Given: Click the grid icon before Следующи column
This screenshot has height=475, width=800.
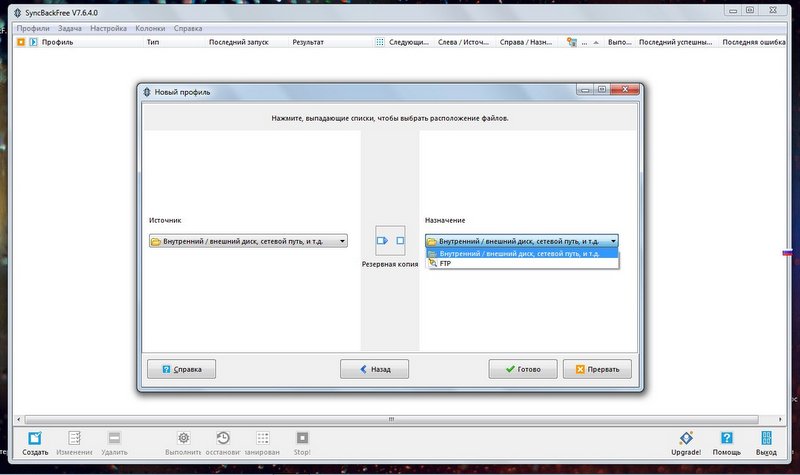Looking at the screenshot, I should (380, 42).
